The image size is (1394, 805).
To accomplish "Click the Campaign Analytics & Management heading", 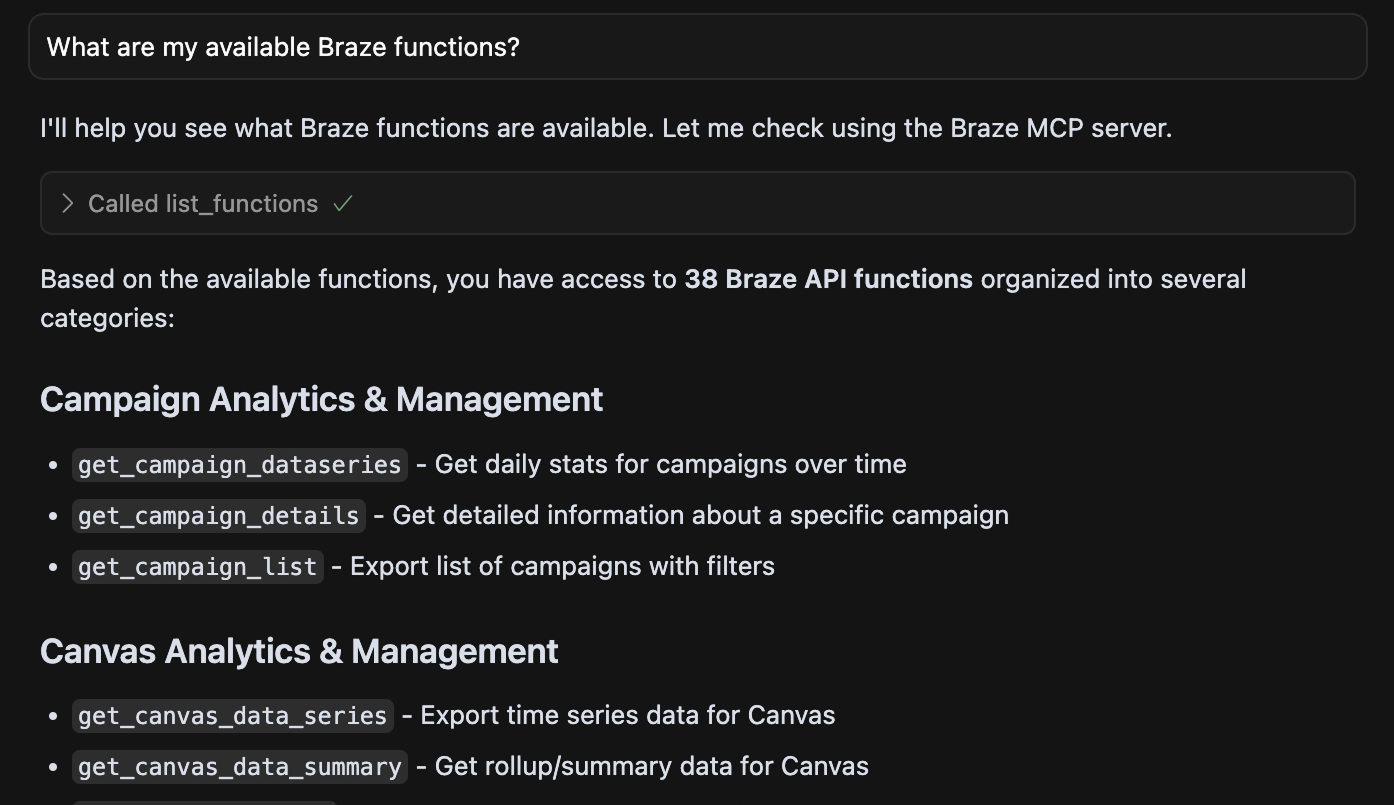I will coord(321,399).
